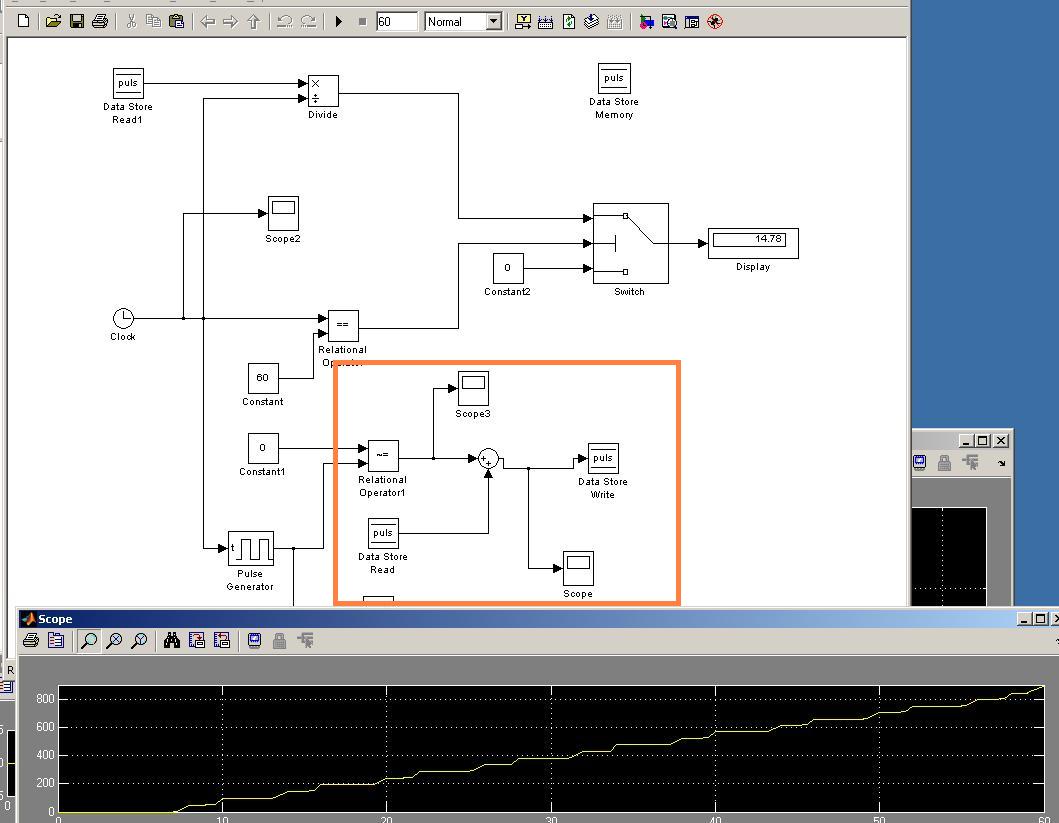Click the simulation stop time field
Viewport: 1059px width, 823px height.
(x=396, y=21)
